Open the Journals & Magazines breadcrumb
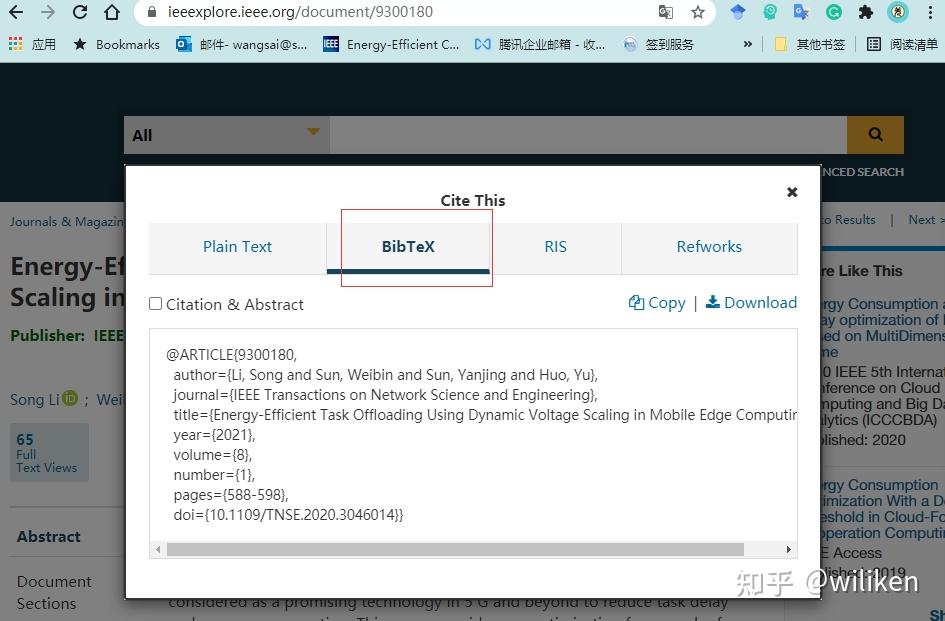This screenshot has height=621, width=945. (67, 222)
